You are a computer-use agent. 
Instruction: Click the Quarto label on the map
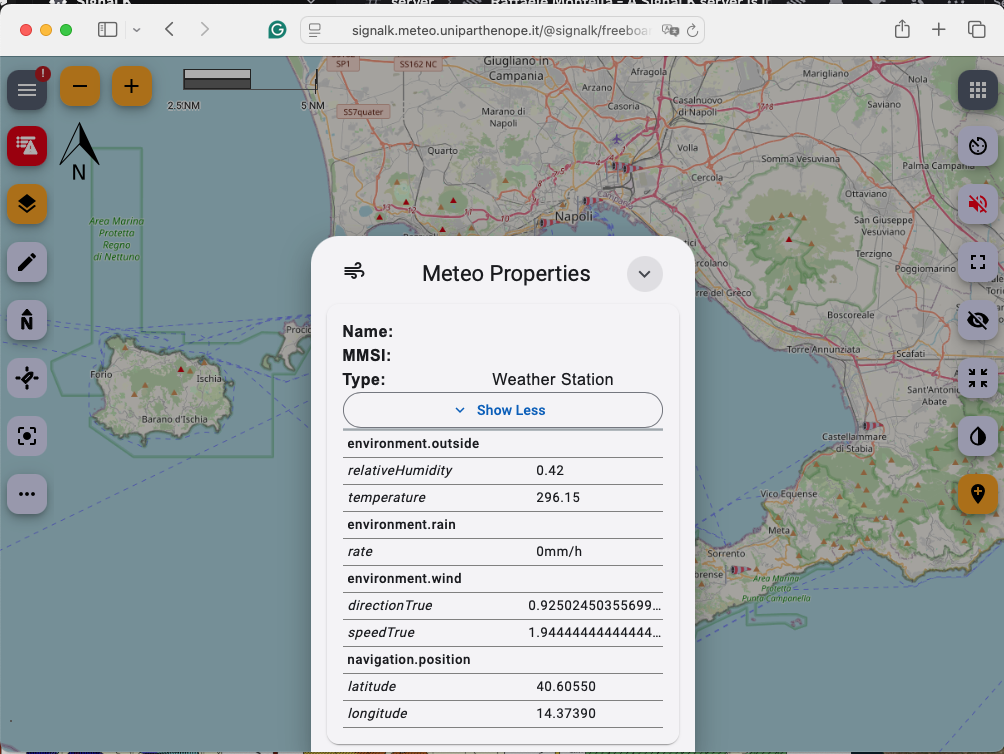pyautogui.click(x=442, y=150)
